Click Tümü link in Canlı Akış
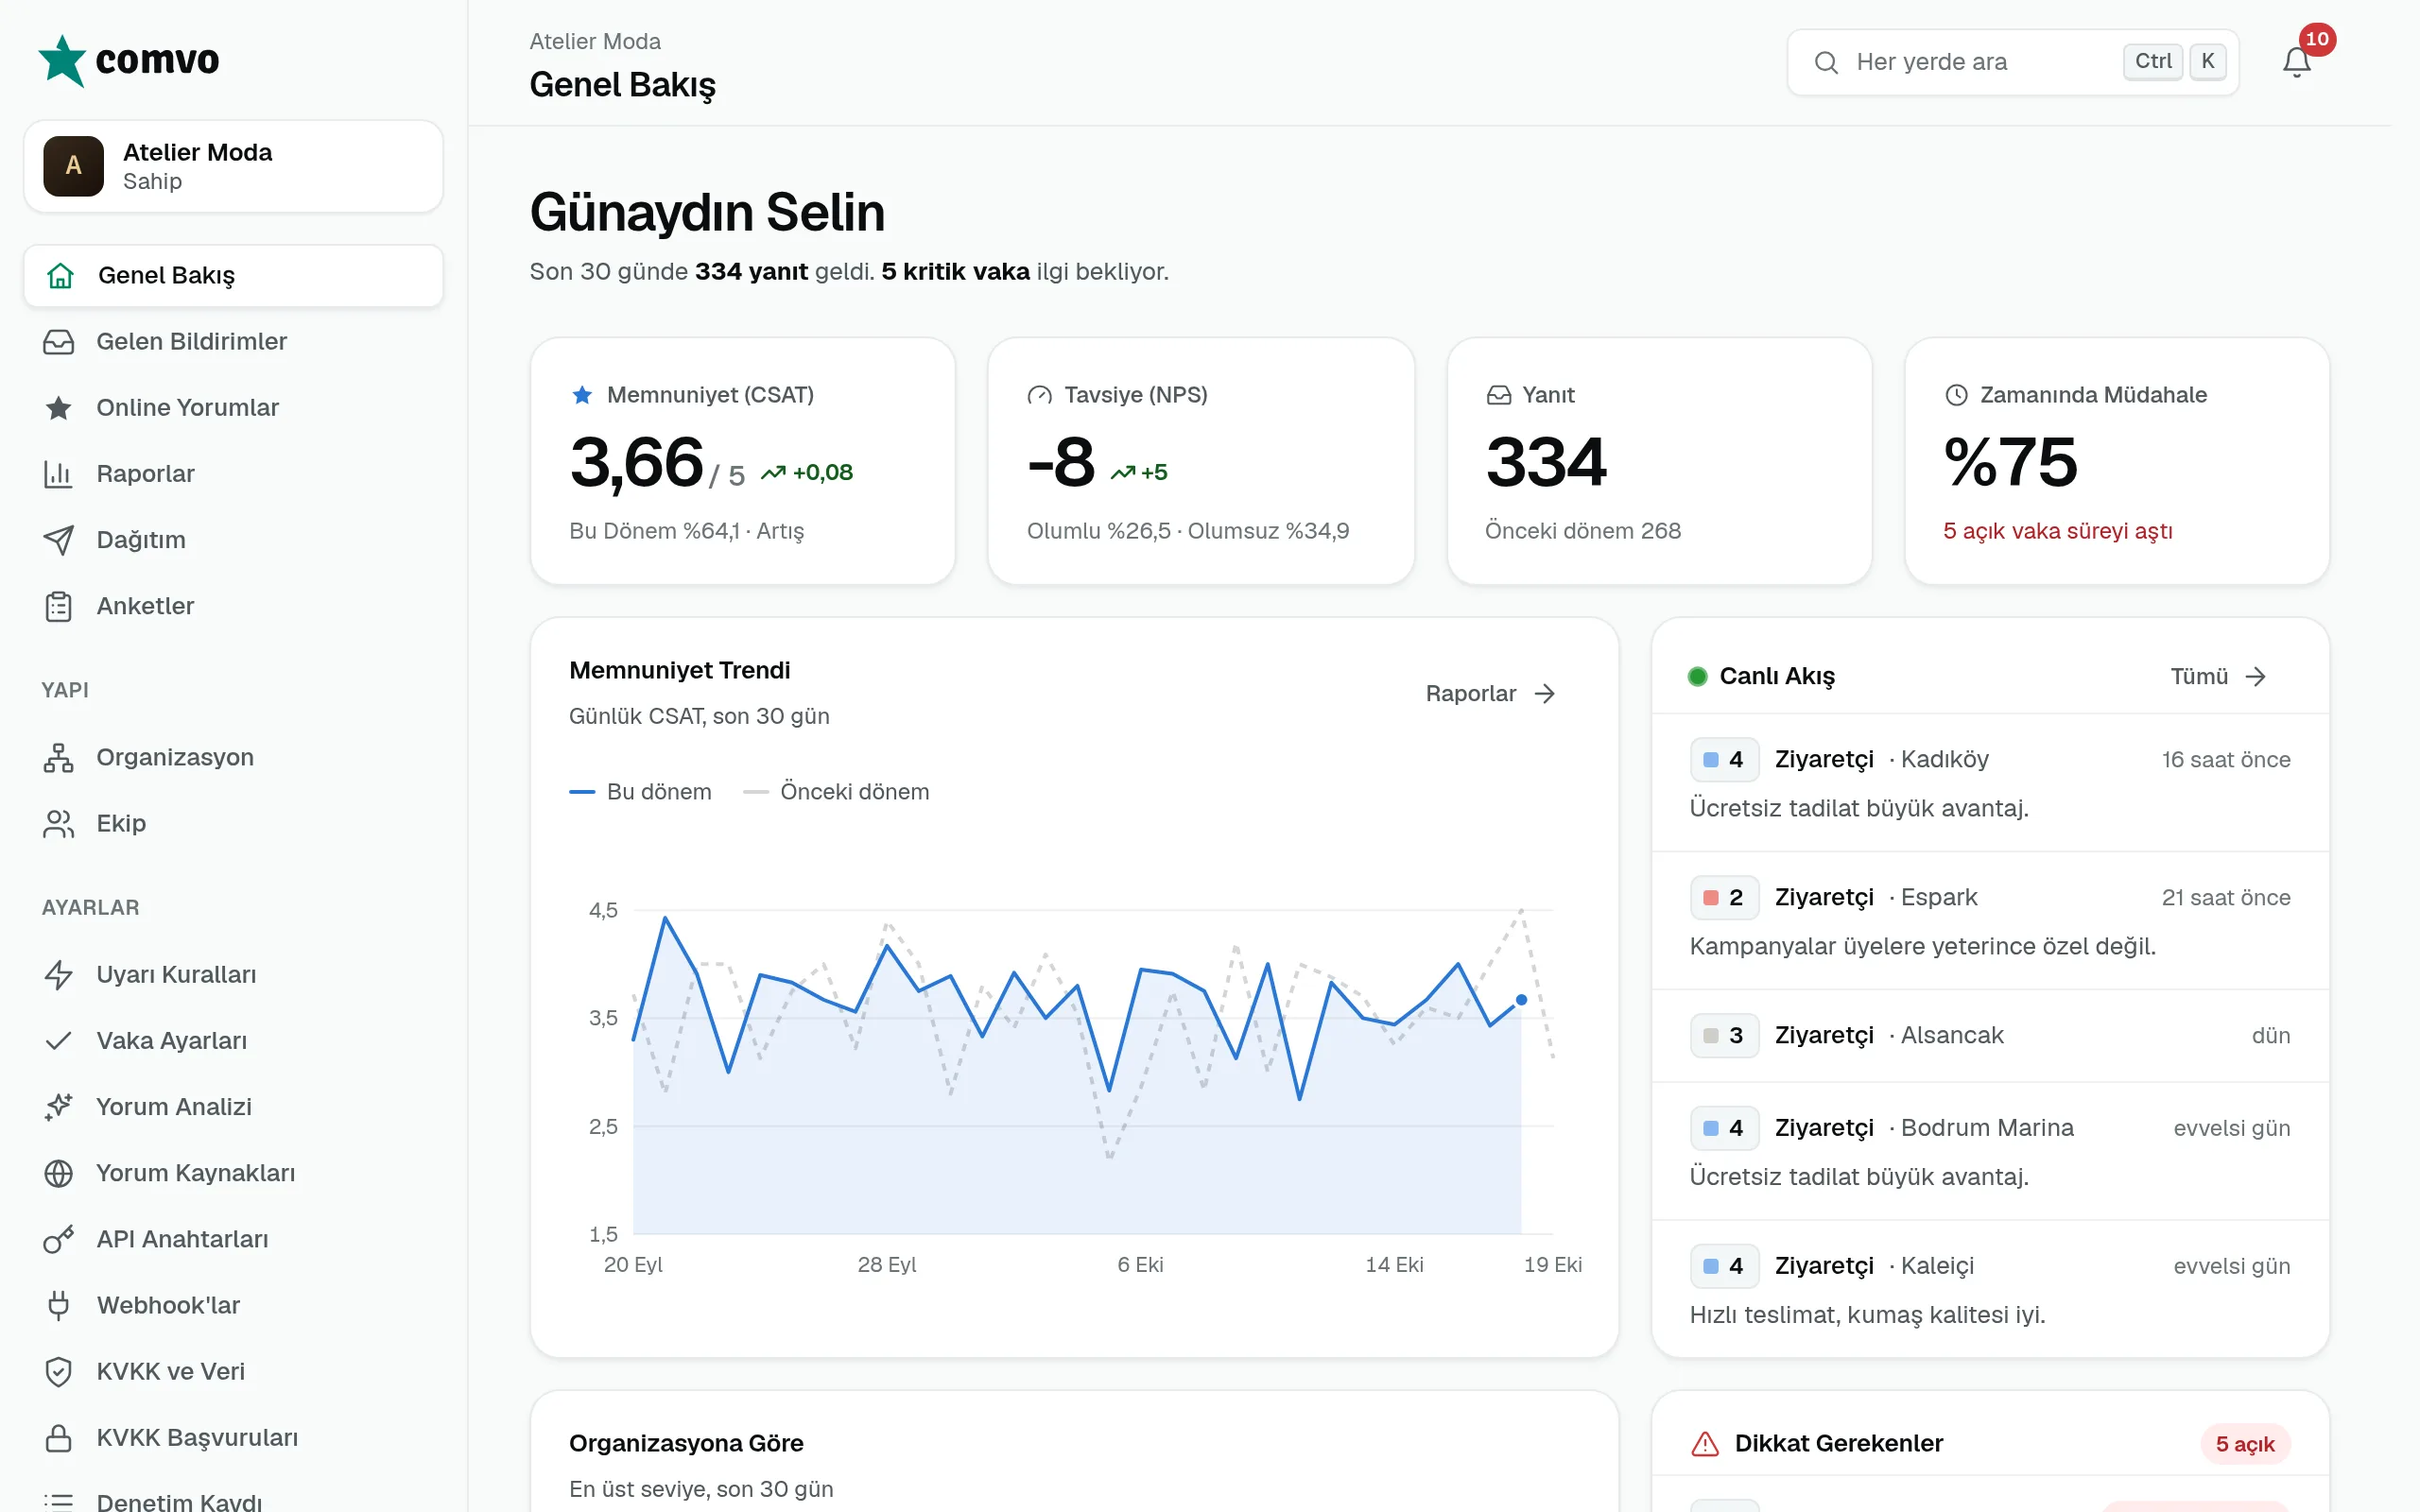Viewport: 2420px width, 1512px height. (x=2218, y=676)
